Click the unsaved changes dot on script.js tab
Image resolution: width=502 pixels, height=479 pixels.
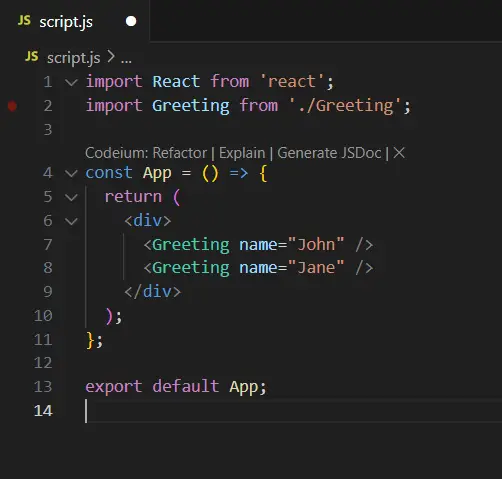[131, 21]
